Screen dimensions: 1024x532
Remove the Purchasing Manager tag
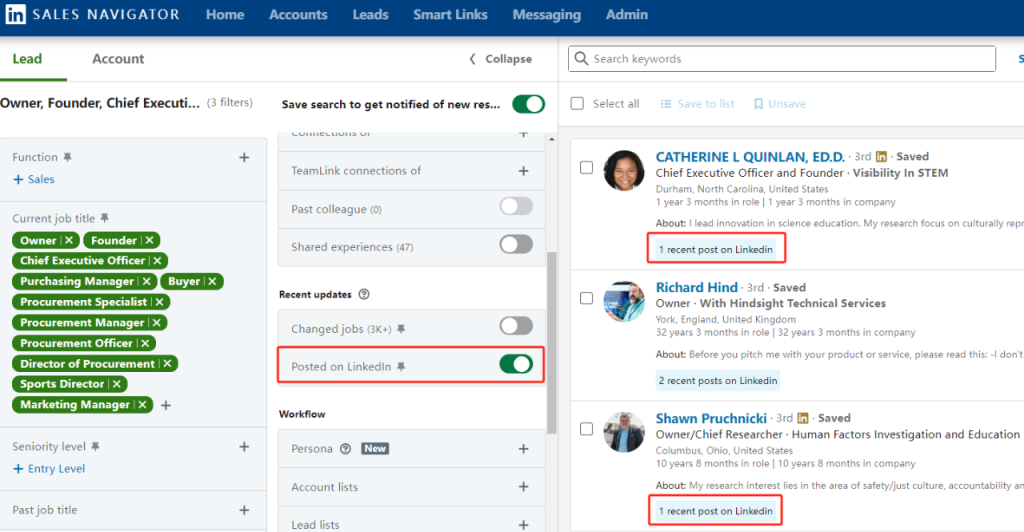click(146, 281)
